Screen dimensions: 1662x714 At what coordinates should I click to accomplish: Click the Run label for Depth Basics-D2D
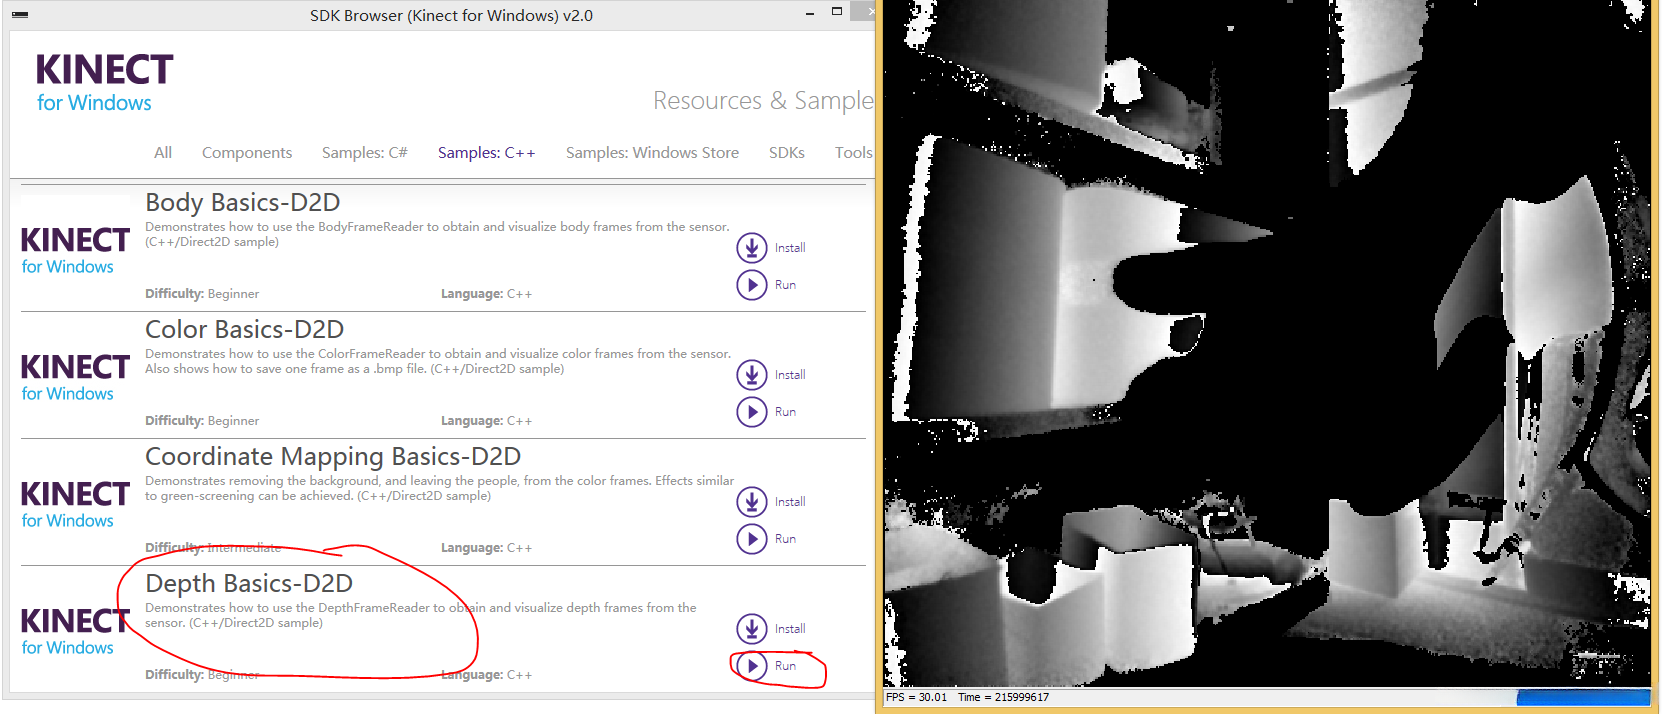tap(785, 666)
